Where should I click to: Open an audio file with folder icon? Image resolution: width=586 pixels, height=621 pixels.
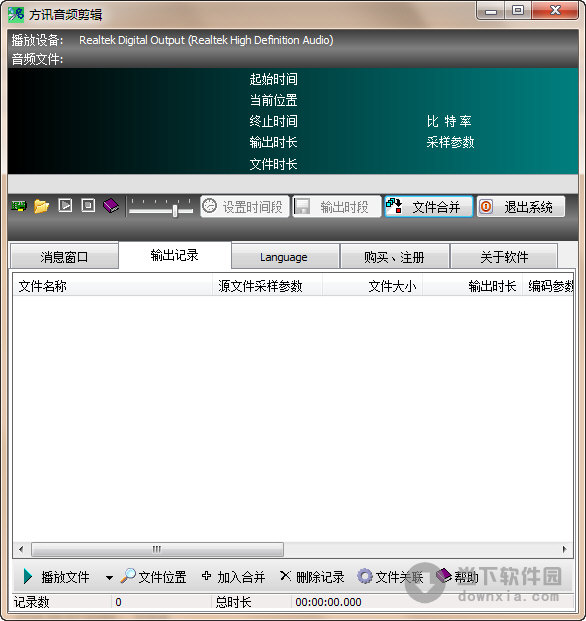[42, 206]
